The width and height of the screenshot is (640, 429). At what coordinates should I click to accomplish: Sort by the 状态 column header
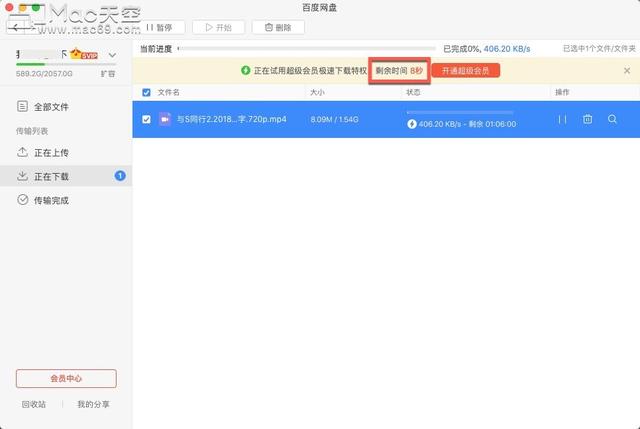tap(413, 92)
